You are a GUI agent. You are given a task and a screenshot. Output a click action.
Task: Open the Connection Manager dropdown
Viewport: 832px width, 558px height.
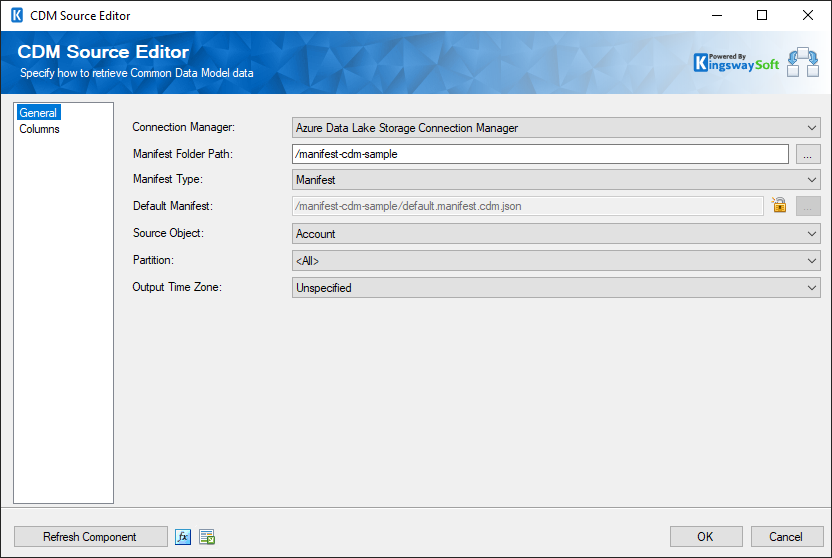tap(556, 128)
